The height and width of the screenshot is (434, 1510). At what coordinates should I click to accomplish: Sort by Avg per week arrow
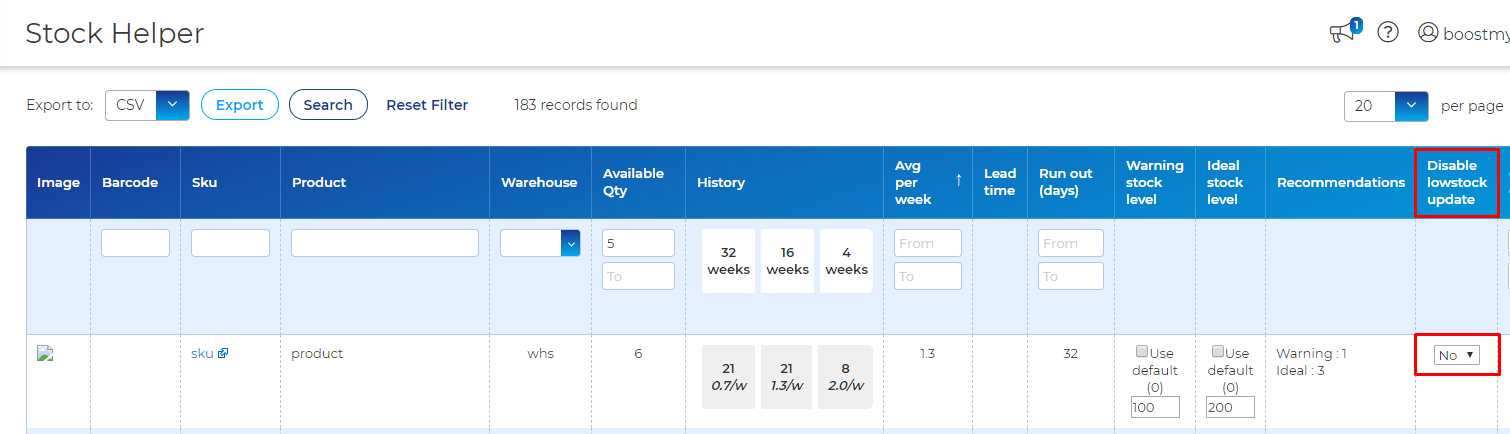point(958,179)
